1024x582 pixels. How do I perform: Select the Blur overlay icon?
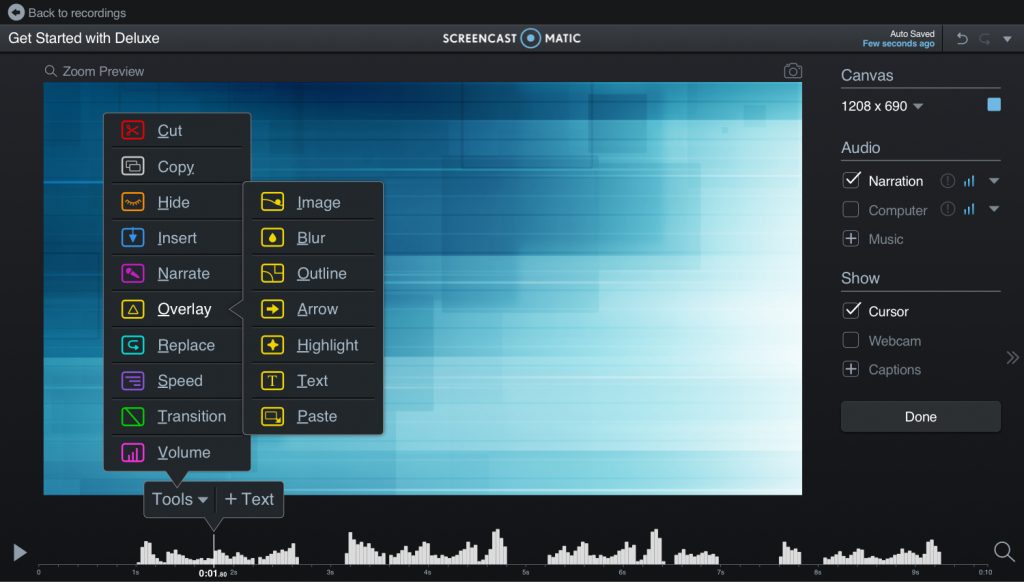pos(272,238)
